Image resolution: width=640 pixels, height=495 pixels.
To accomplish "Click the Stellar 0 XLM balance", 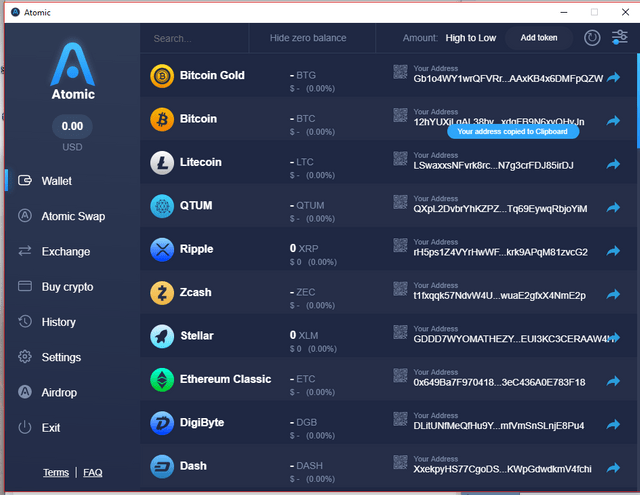I will tap(304, 335).
